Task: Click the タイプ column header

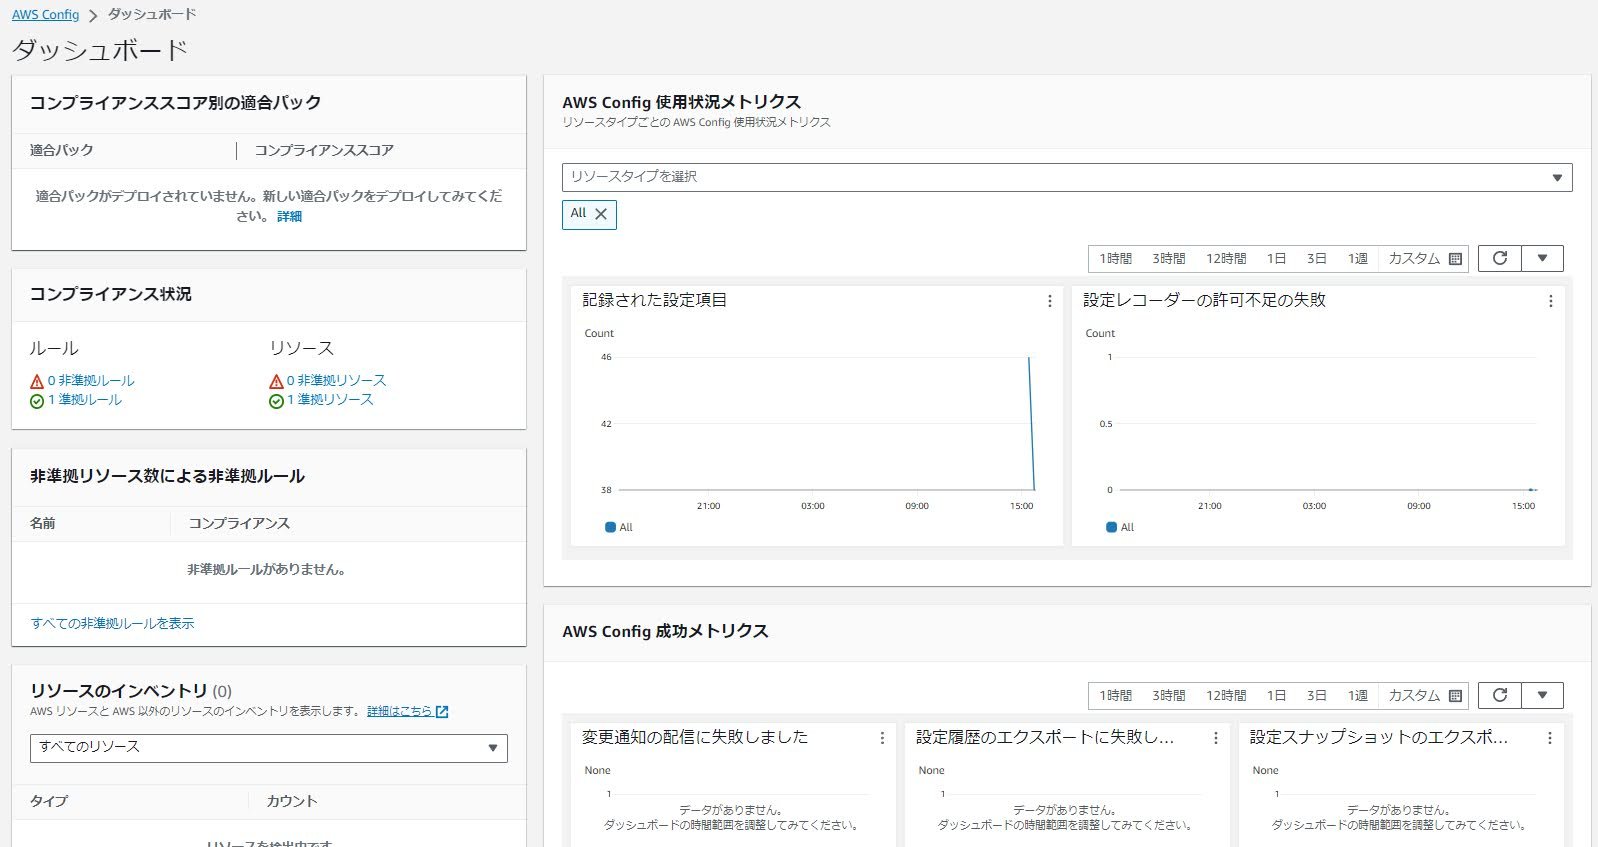Action: [49, 801]
